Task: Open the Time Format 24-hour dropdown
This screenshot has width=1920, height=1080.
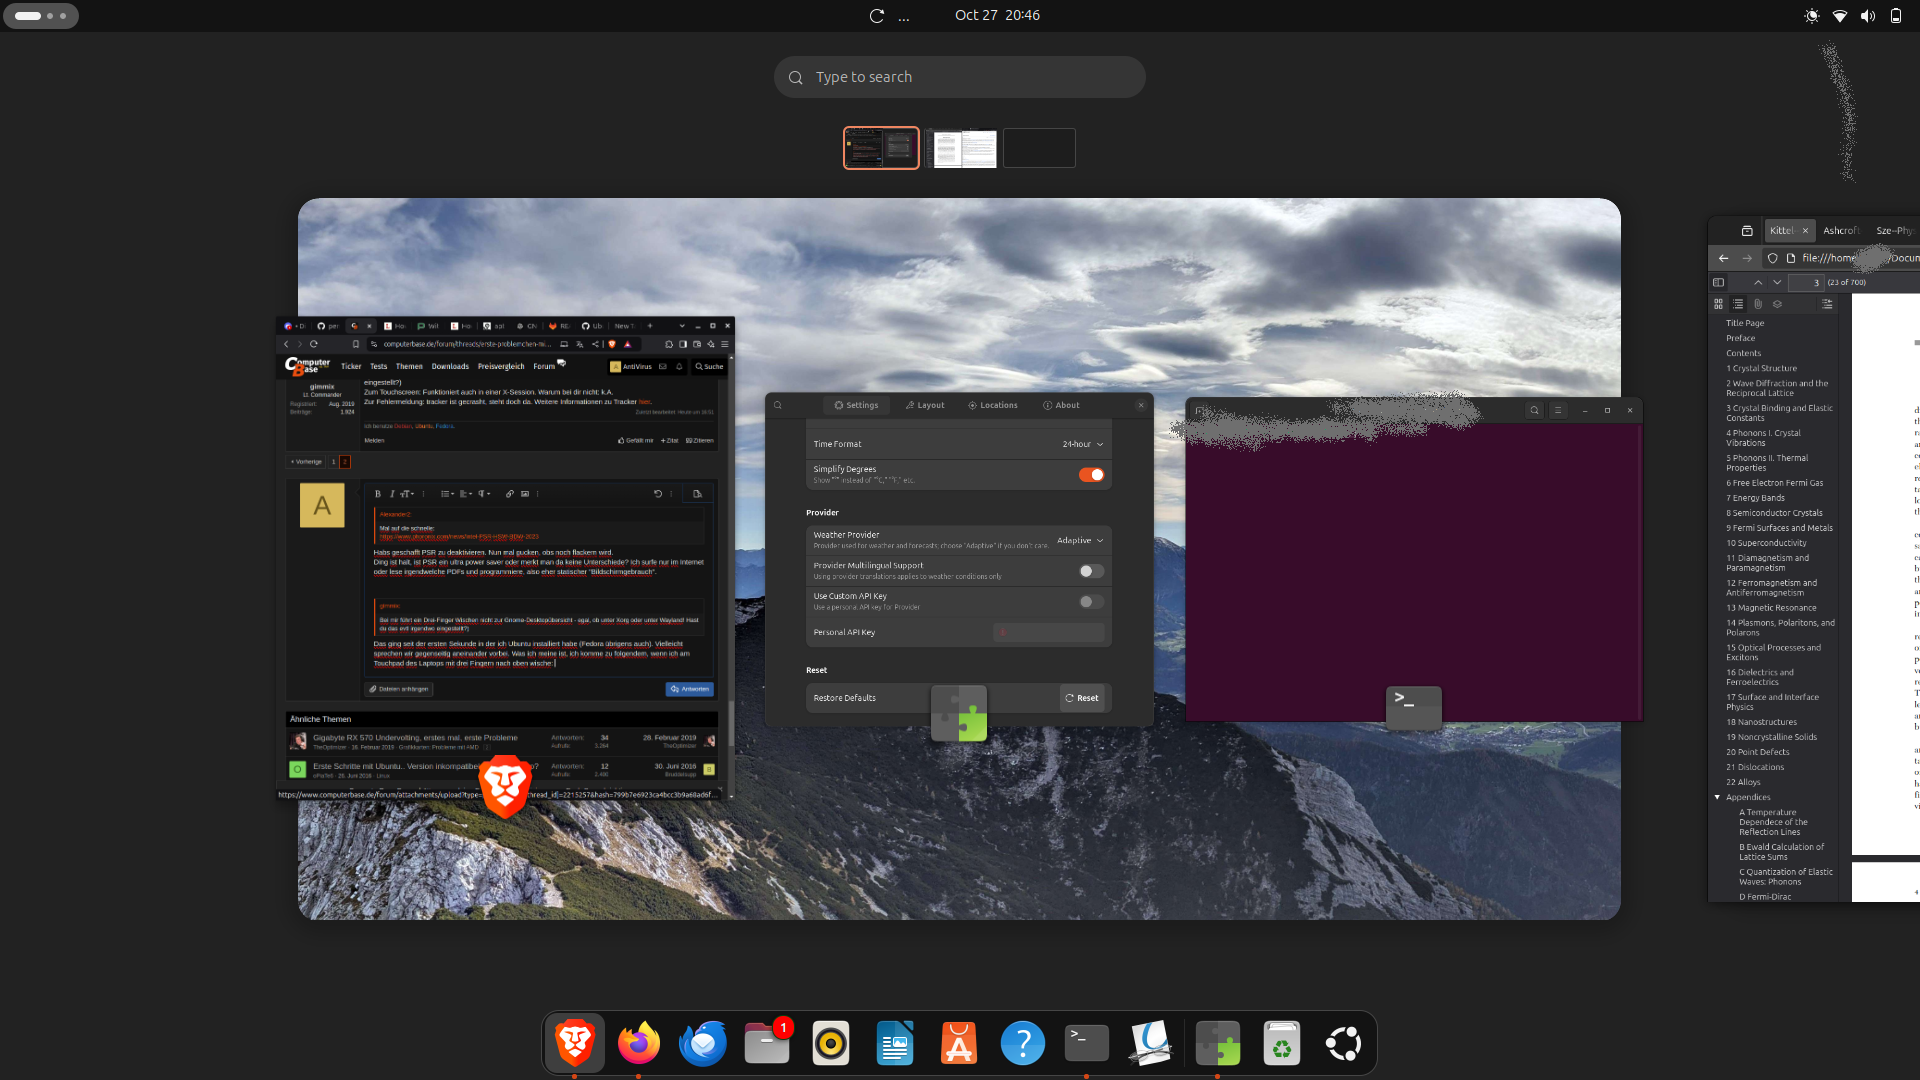Action: click(1083, 444)
